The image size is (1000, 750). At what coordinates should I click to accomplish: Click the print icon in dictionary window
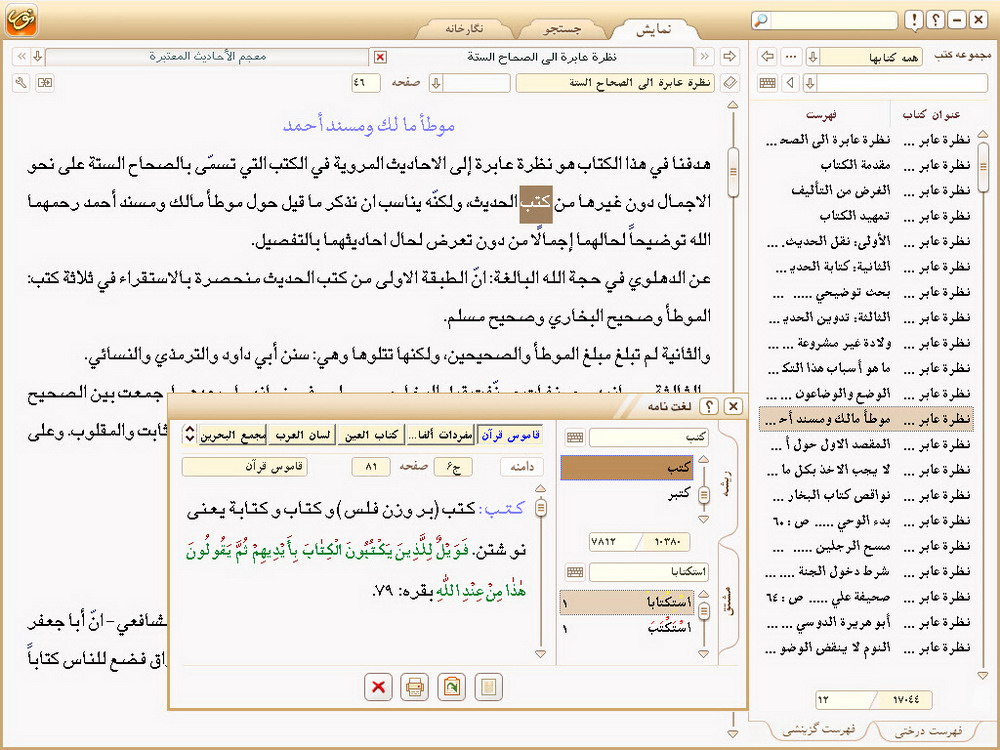[413, 687]
